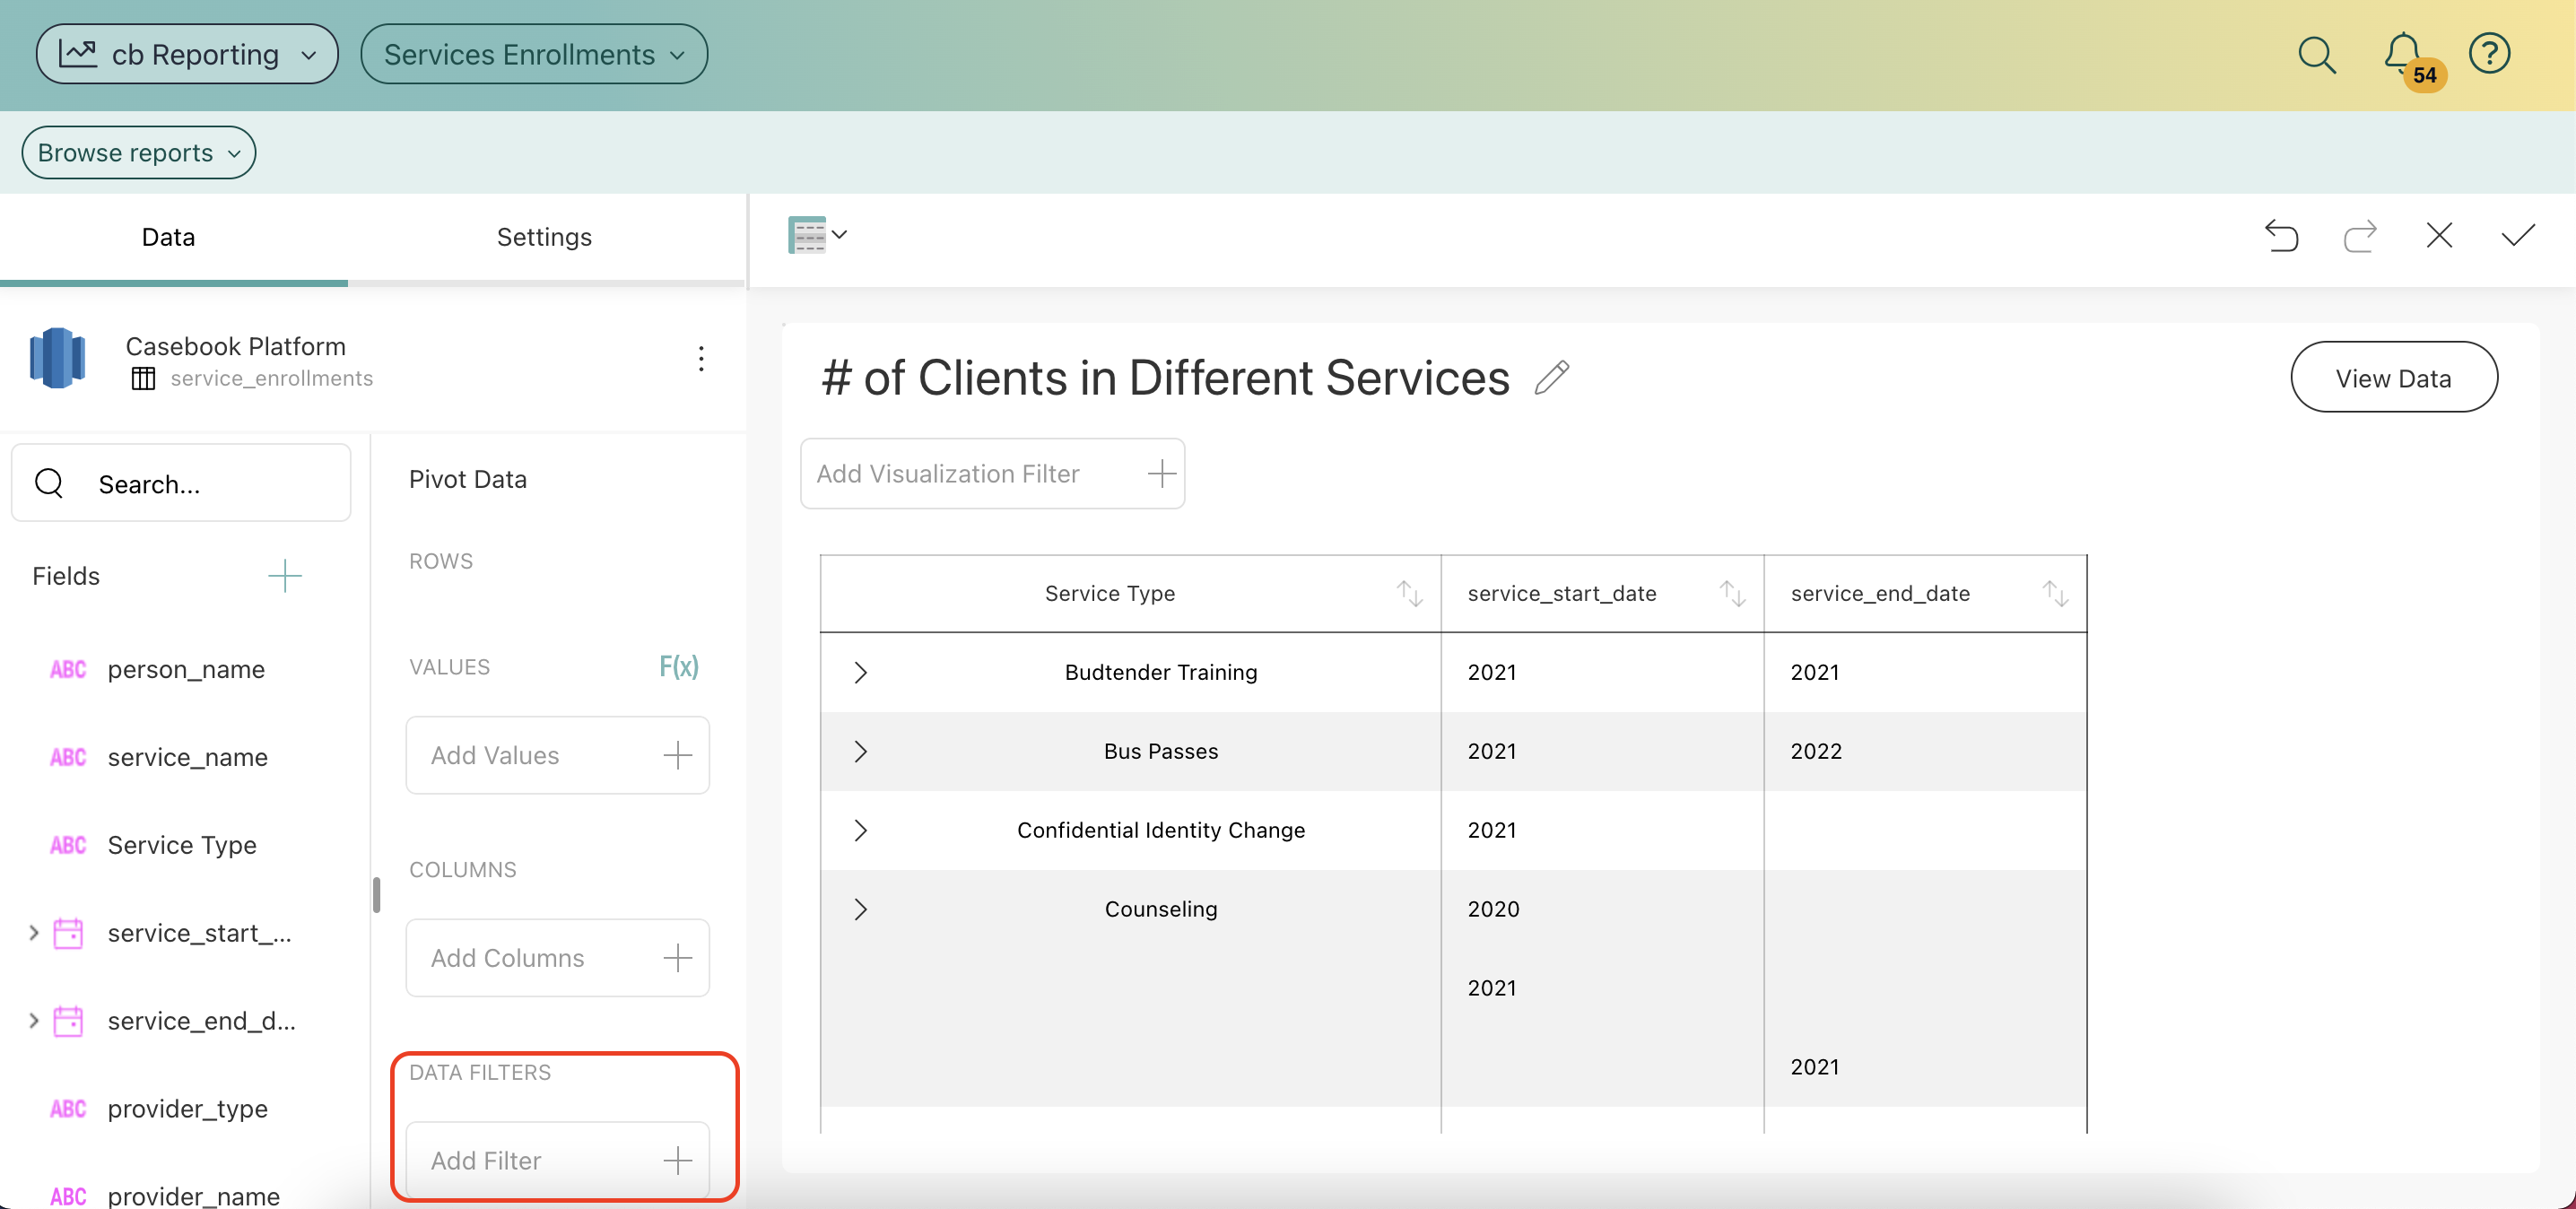Open the Browse reports dropdown
Image resolution: width=2576 pixels, height=1209 pixels.
coord(139,153)
